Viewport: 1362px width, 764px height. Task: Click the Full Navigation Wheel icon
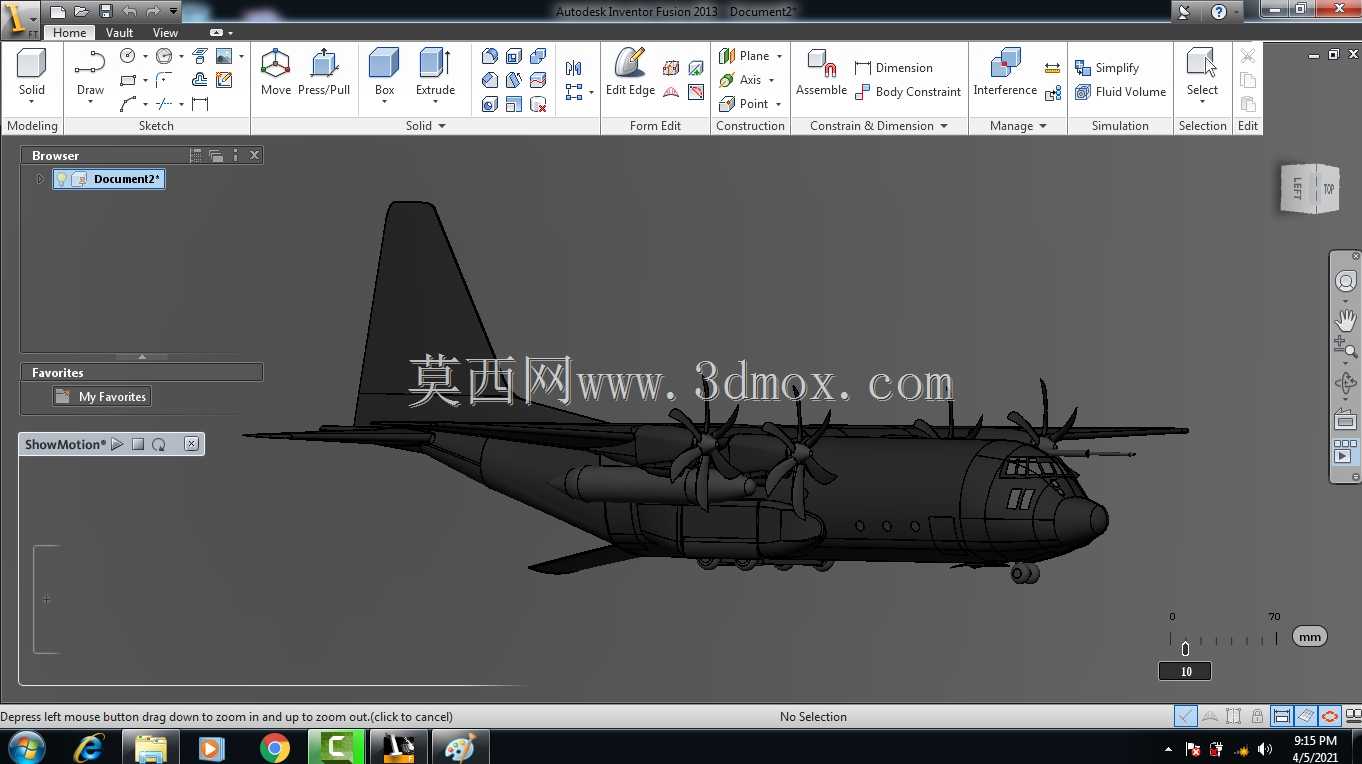pyautogui.click(x=1346, y=282)
